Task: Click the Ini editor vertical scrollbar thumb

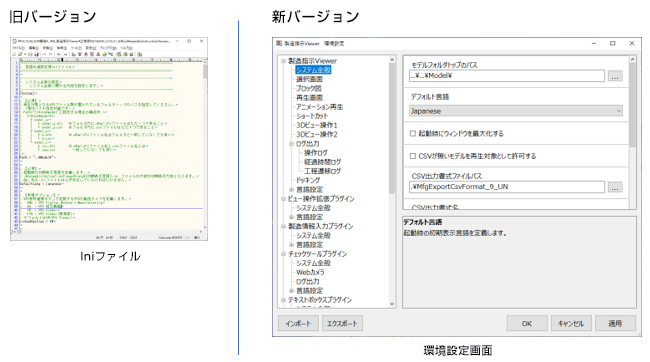Action: (x=205, y=71)
